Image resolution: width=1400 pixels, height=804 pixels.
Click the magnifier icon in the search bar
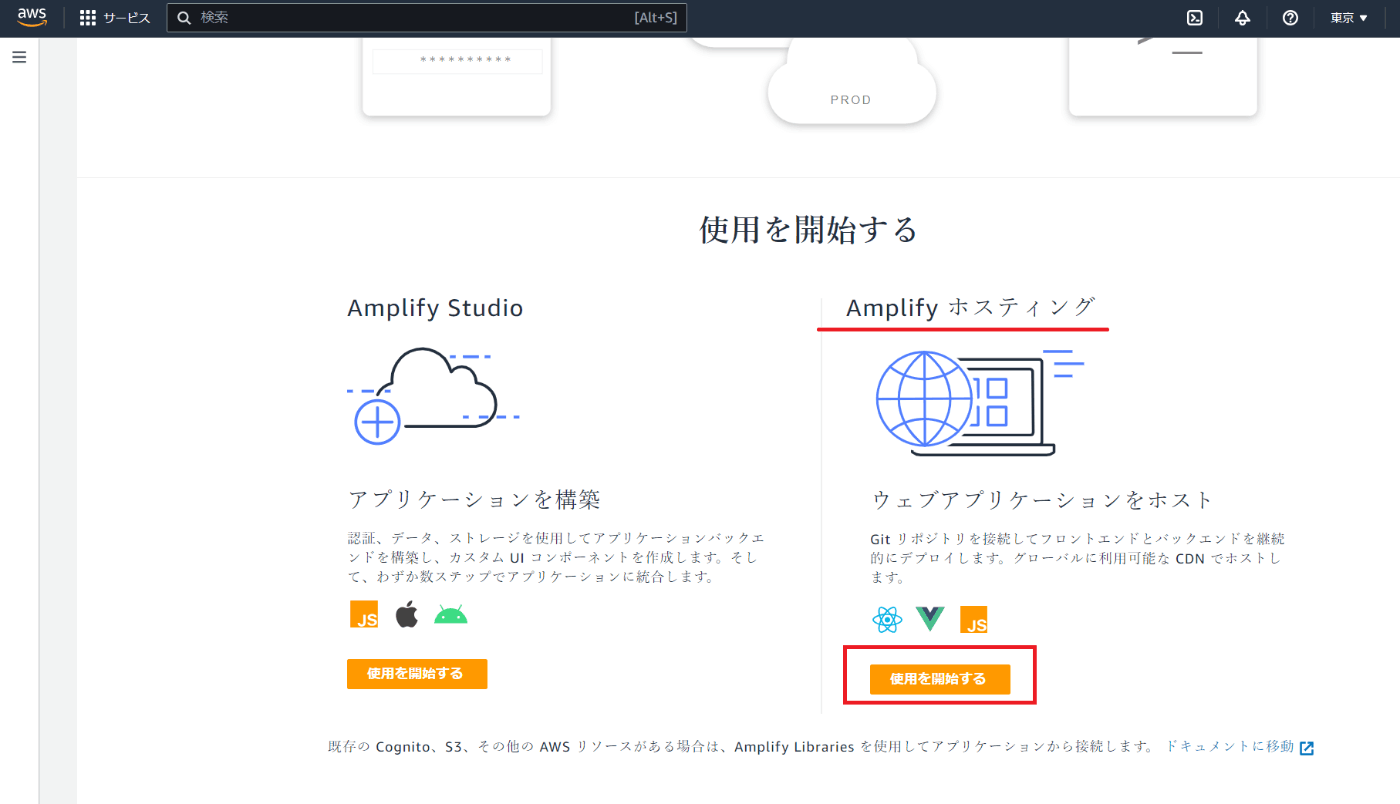pyautogui.click(x=184, y=17)
